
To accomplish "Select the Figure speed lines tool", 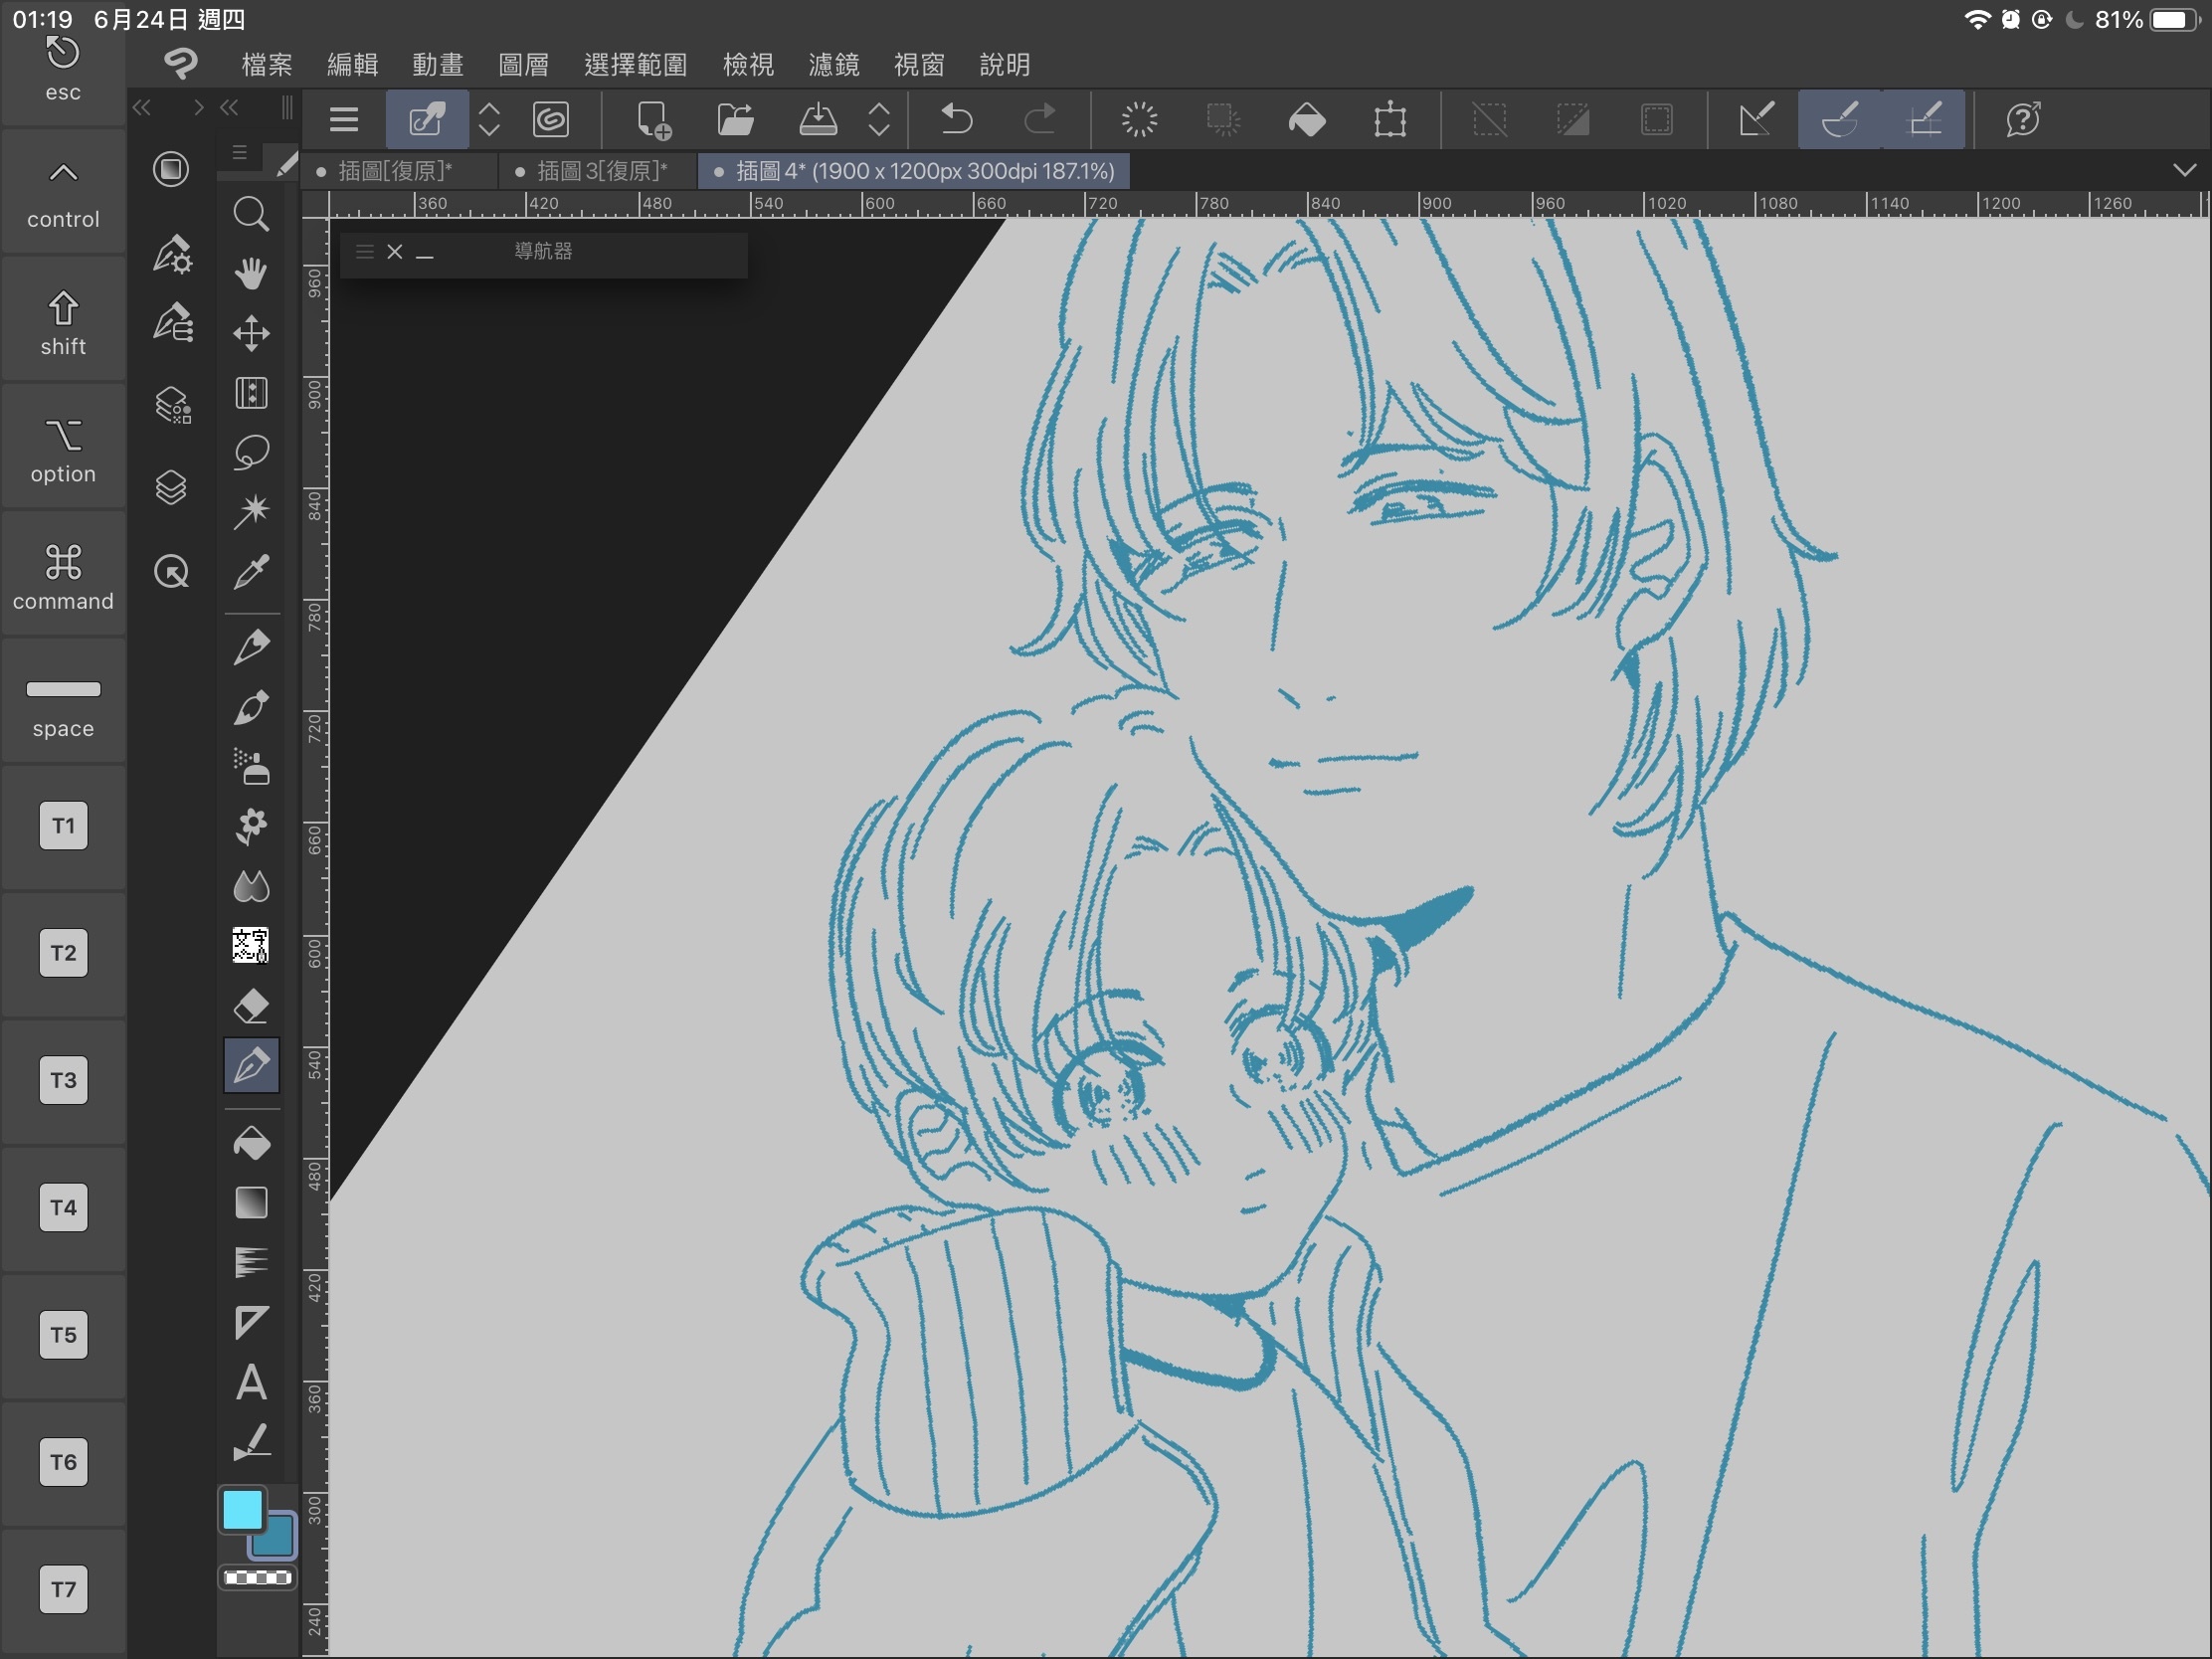I will click(251, 1262).
